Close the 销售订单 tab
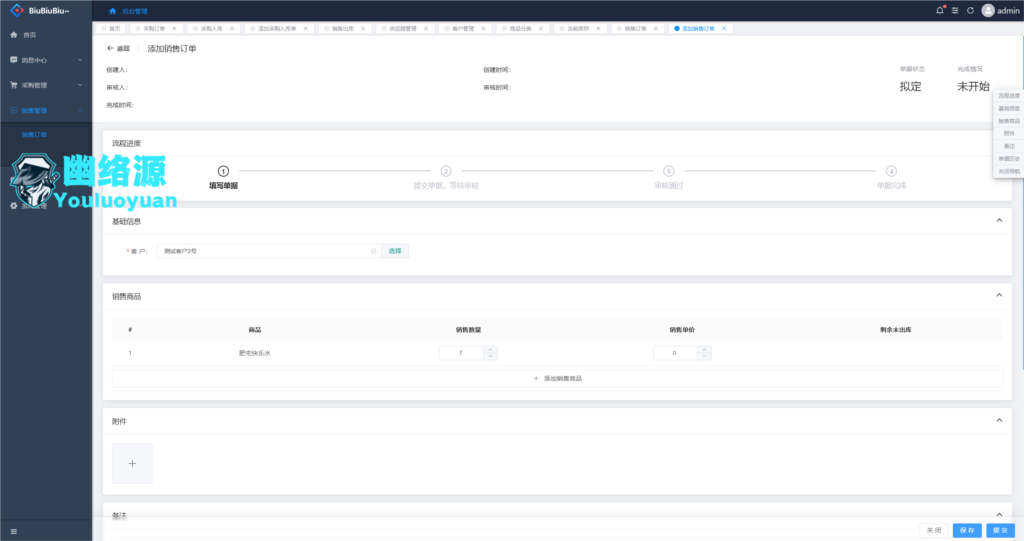 point(656,29)
